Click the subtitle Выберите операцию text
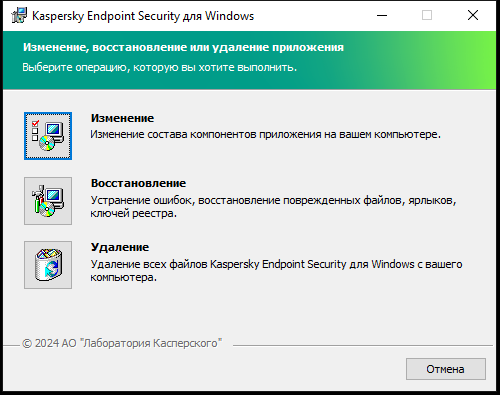This screenshot has width=500, height=395. 159,67
